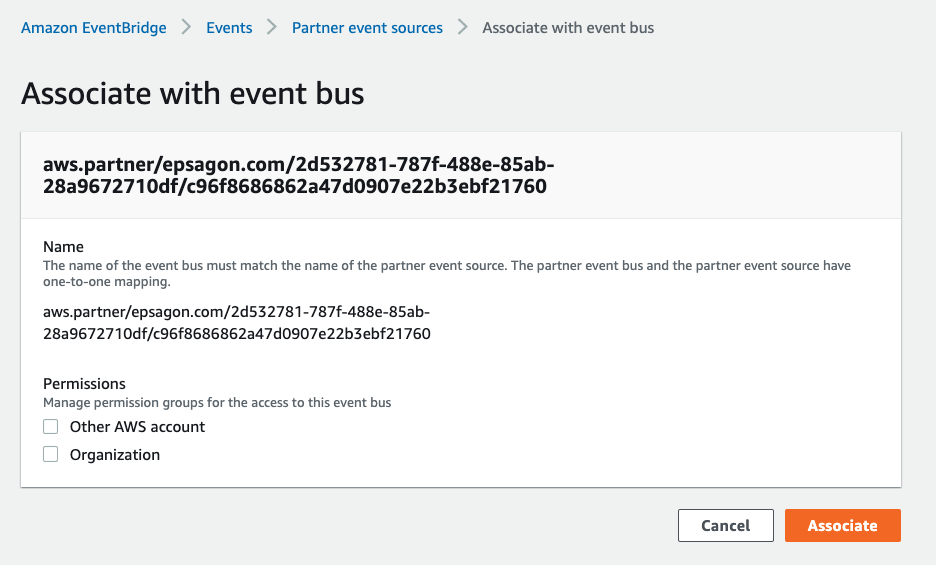Click the 'Other AWS account' label text

pyautogui.click(x=137, y=427)
